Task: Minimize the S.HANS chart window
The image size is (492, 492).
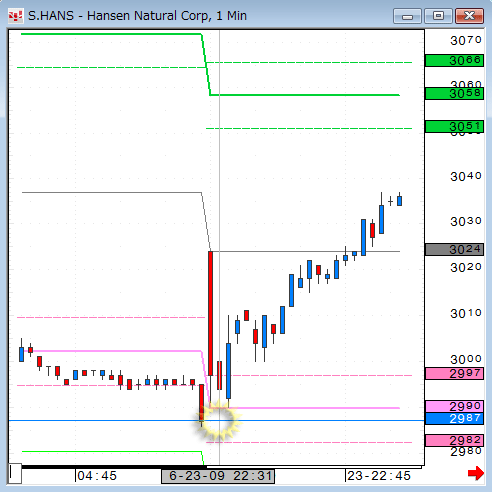Action: 407,16
